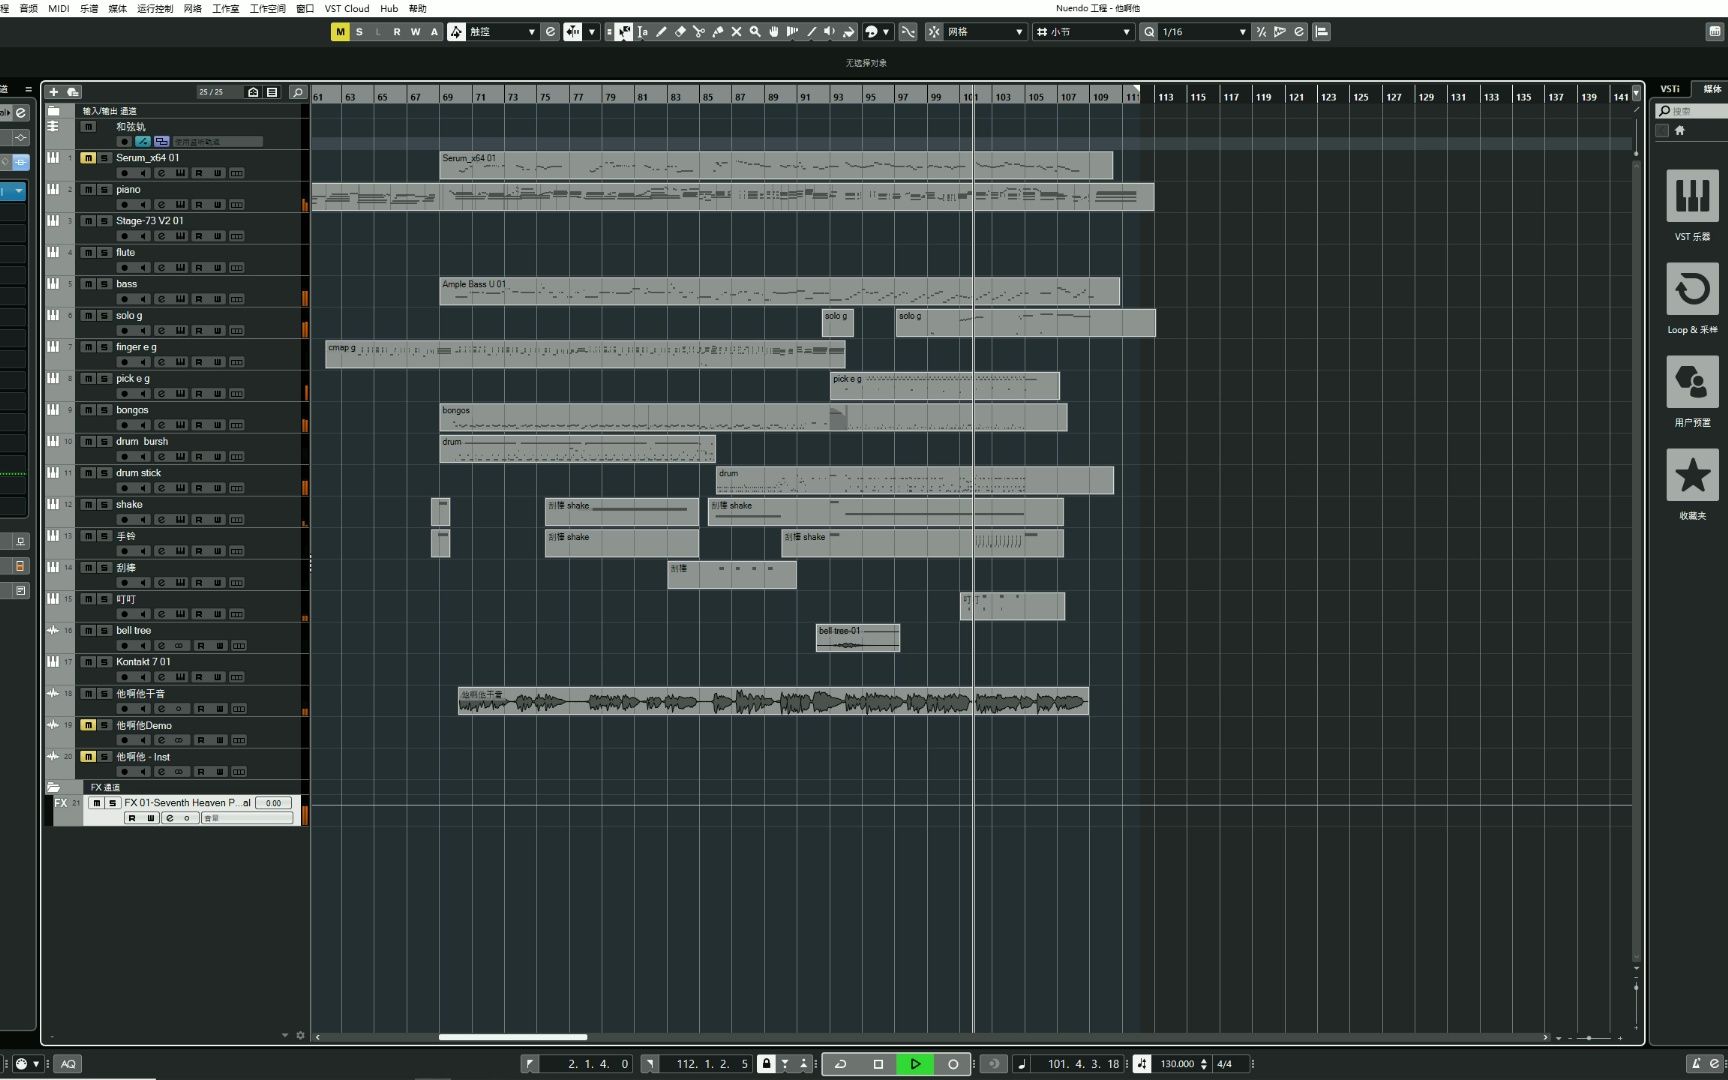Select the Split scissors tool
Viewport: 1728px width, 1080px height.
pyautogui.click(x=699, y=32)
